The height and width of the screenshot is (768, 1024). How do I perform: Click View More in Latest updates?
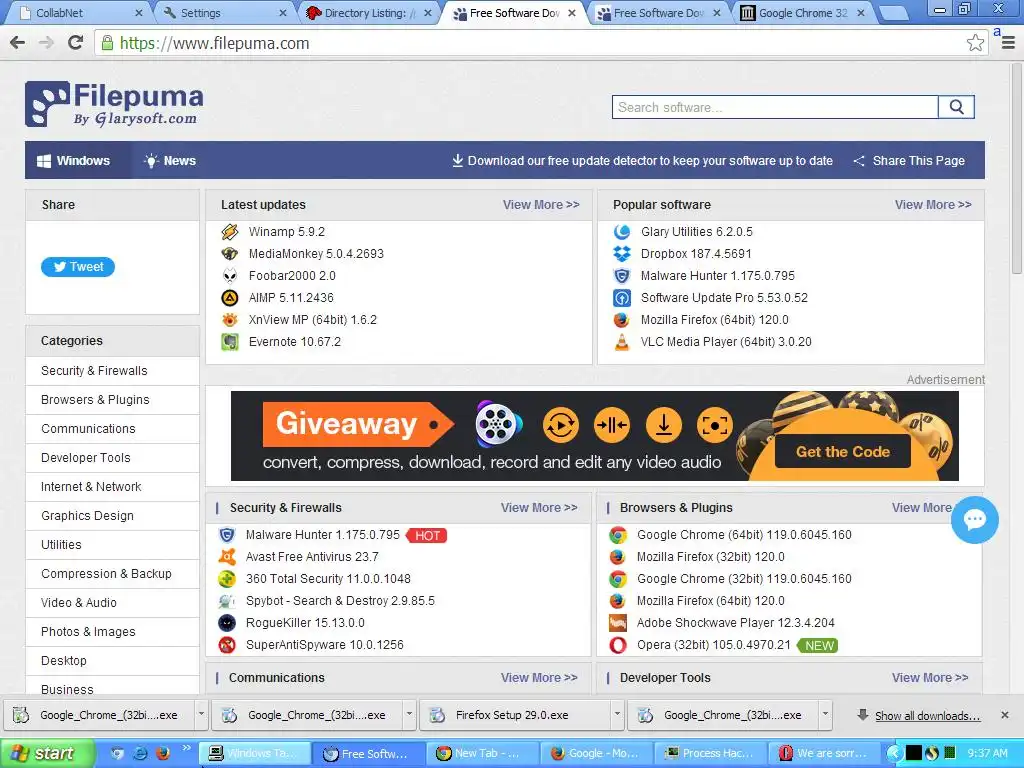pyautogui.click(x=541, y=204)
